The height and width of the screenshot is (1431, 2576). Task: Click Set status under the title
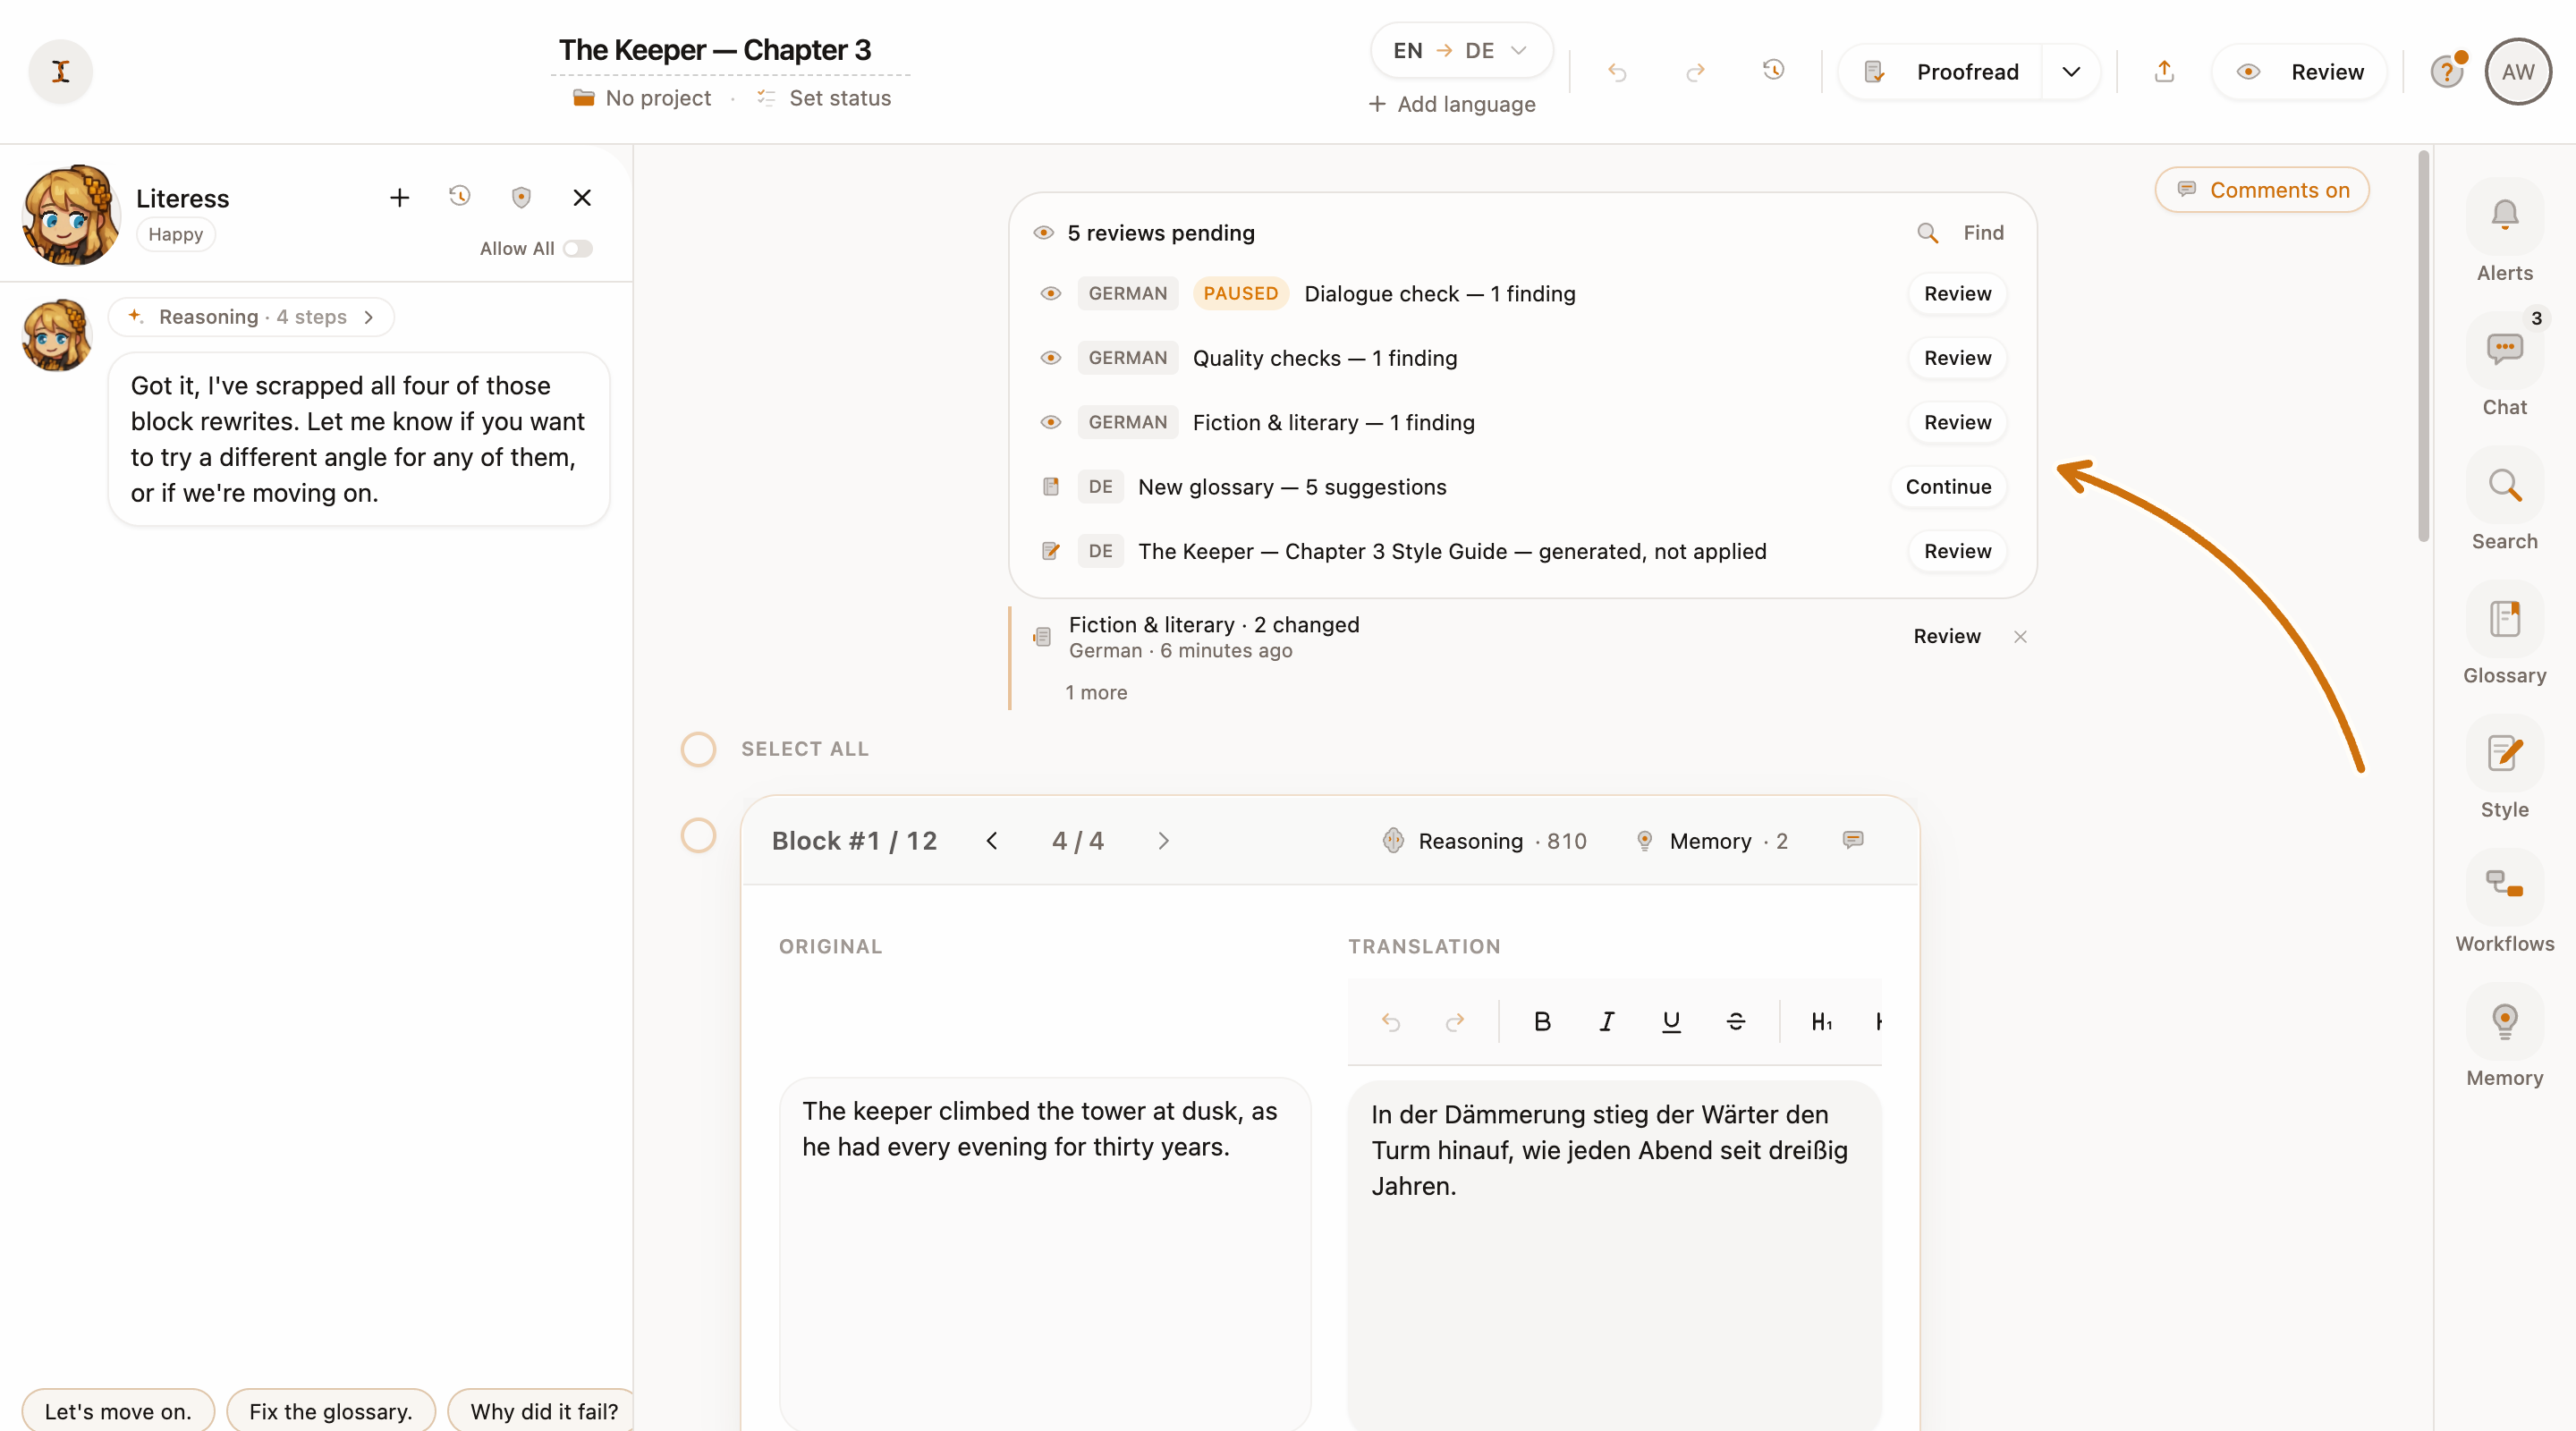click(x=824, y=98)
